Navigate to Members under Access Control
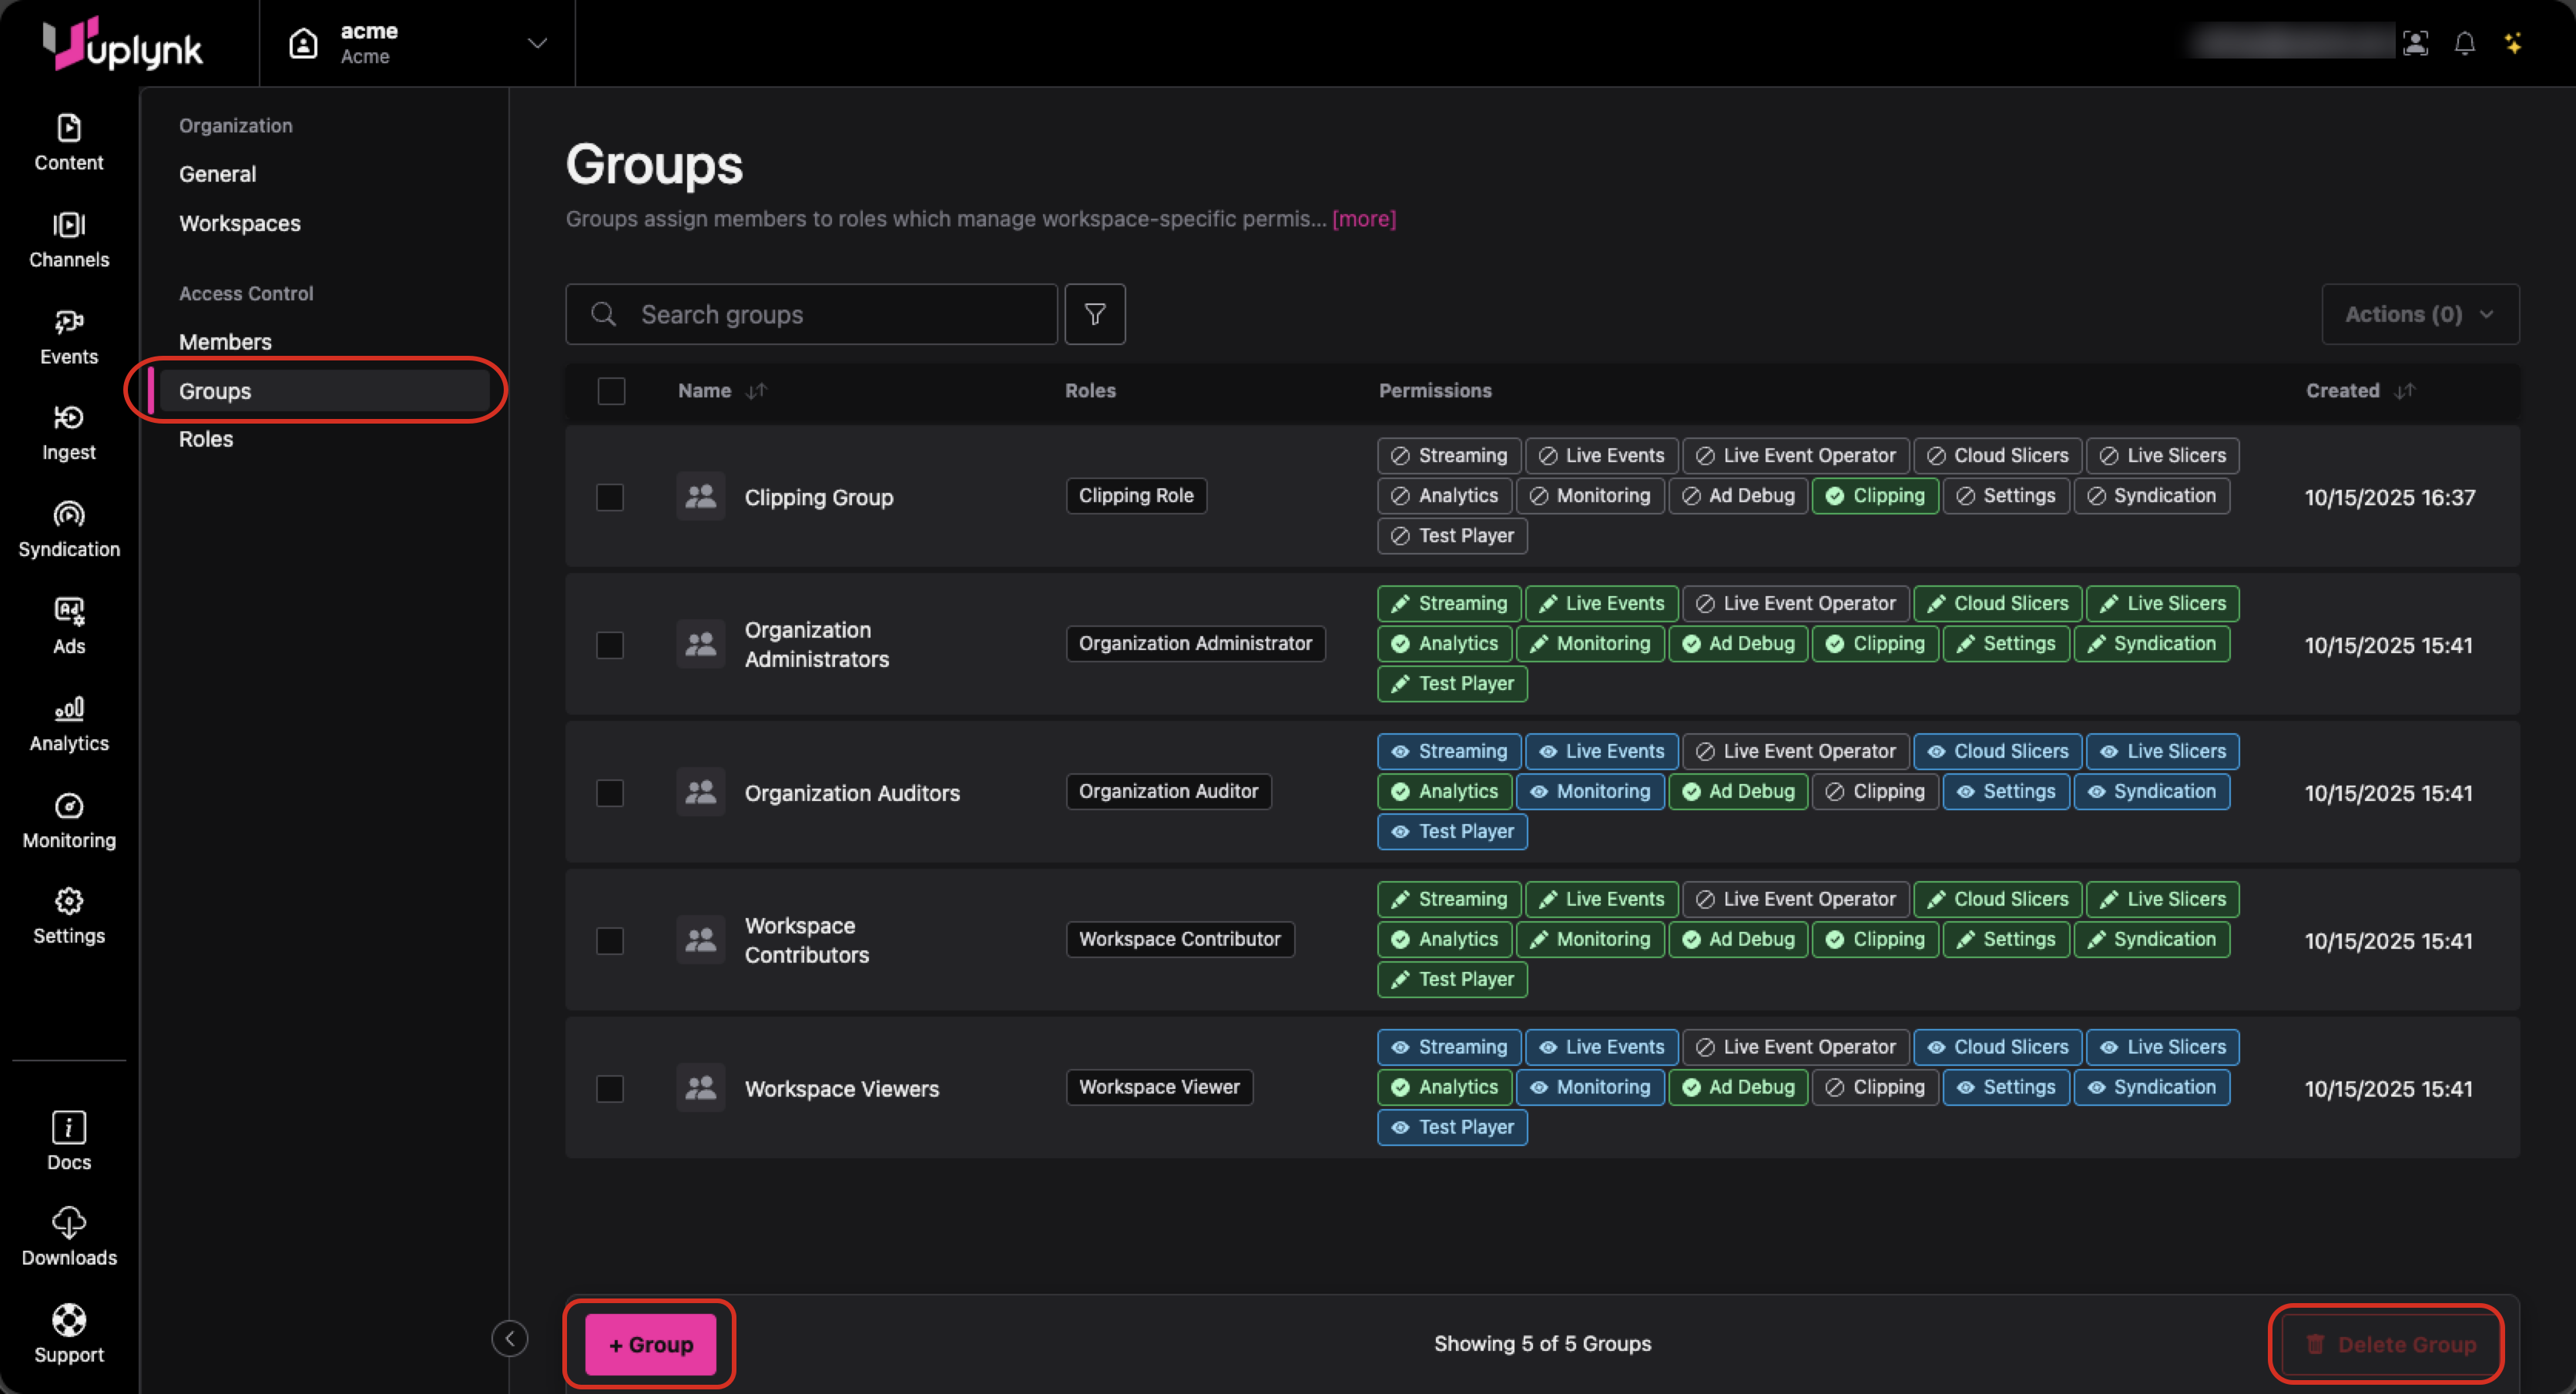This screenshot has height=1394, width=2576. [225, 342]
